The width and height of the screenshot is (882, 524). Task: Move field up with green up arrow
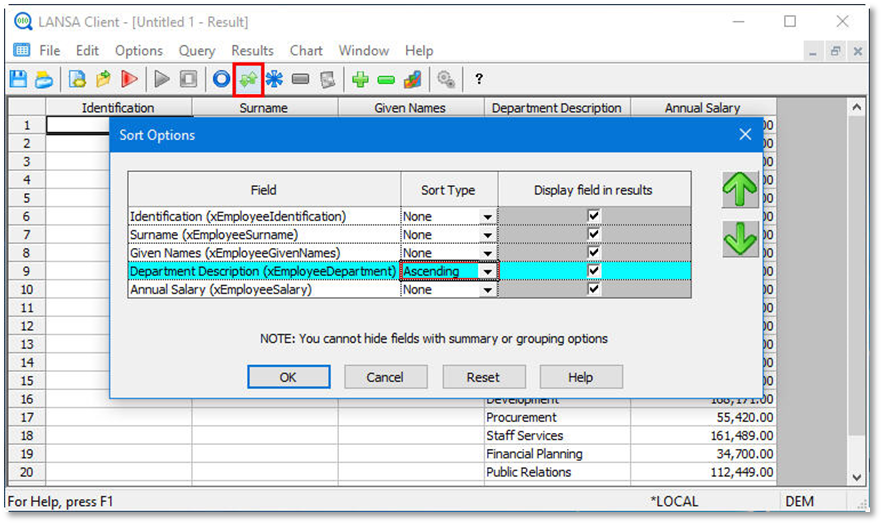[740, 190]
